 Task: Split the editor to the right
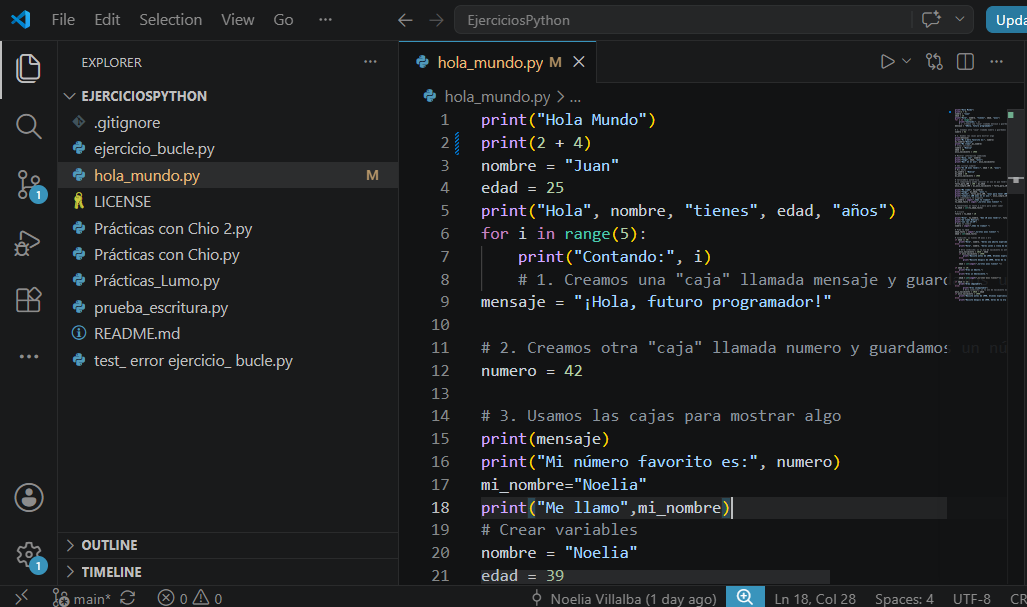point(965,62)
